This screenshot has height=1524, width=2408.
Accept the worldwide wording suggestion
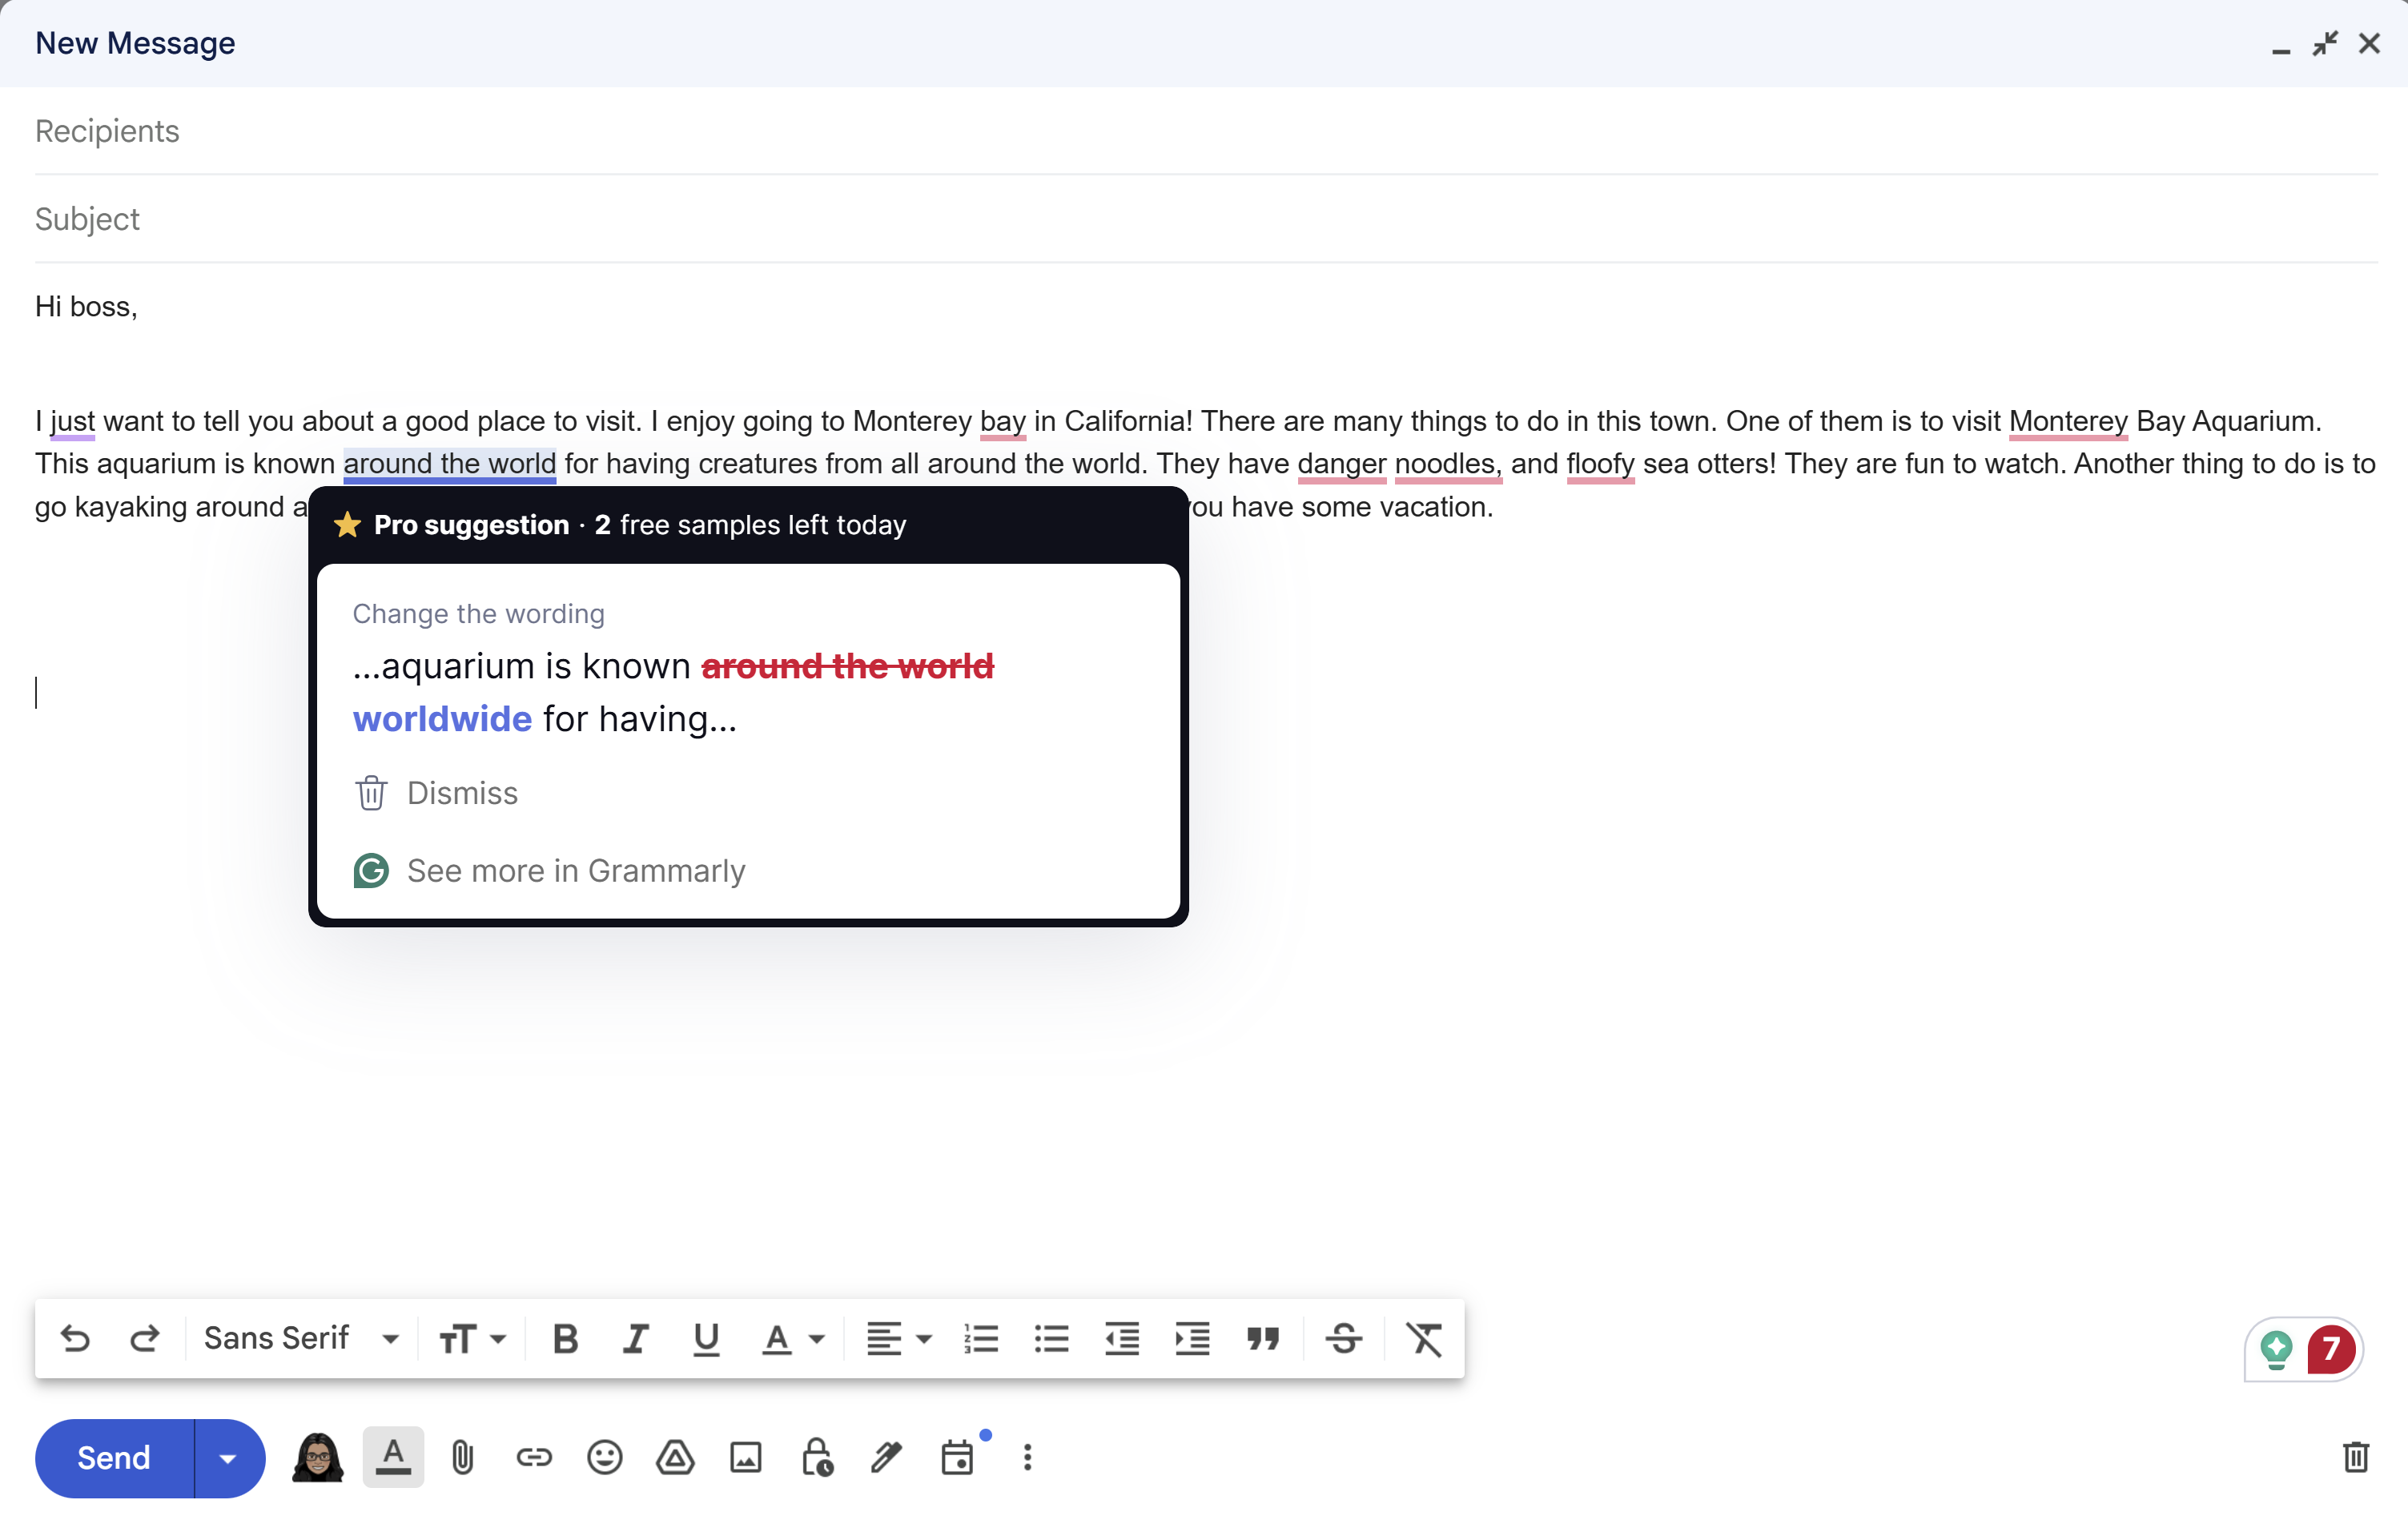[443, 718]
